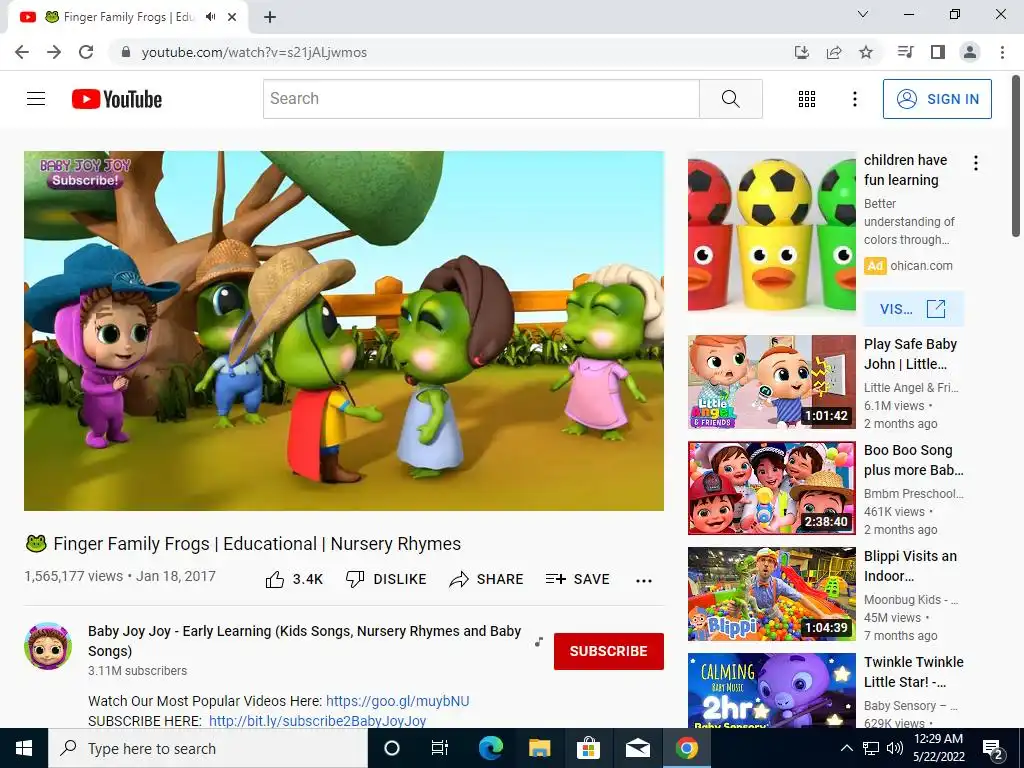Open Chrome three-dot menu
The width and height of the screenshot is (1024, 768).
(1002, 52)
